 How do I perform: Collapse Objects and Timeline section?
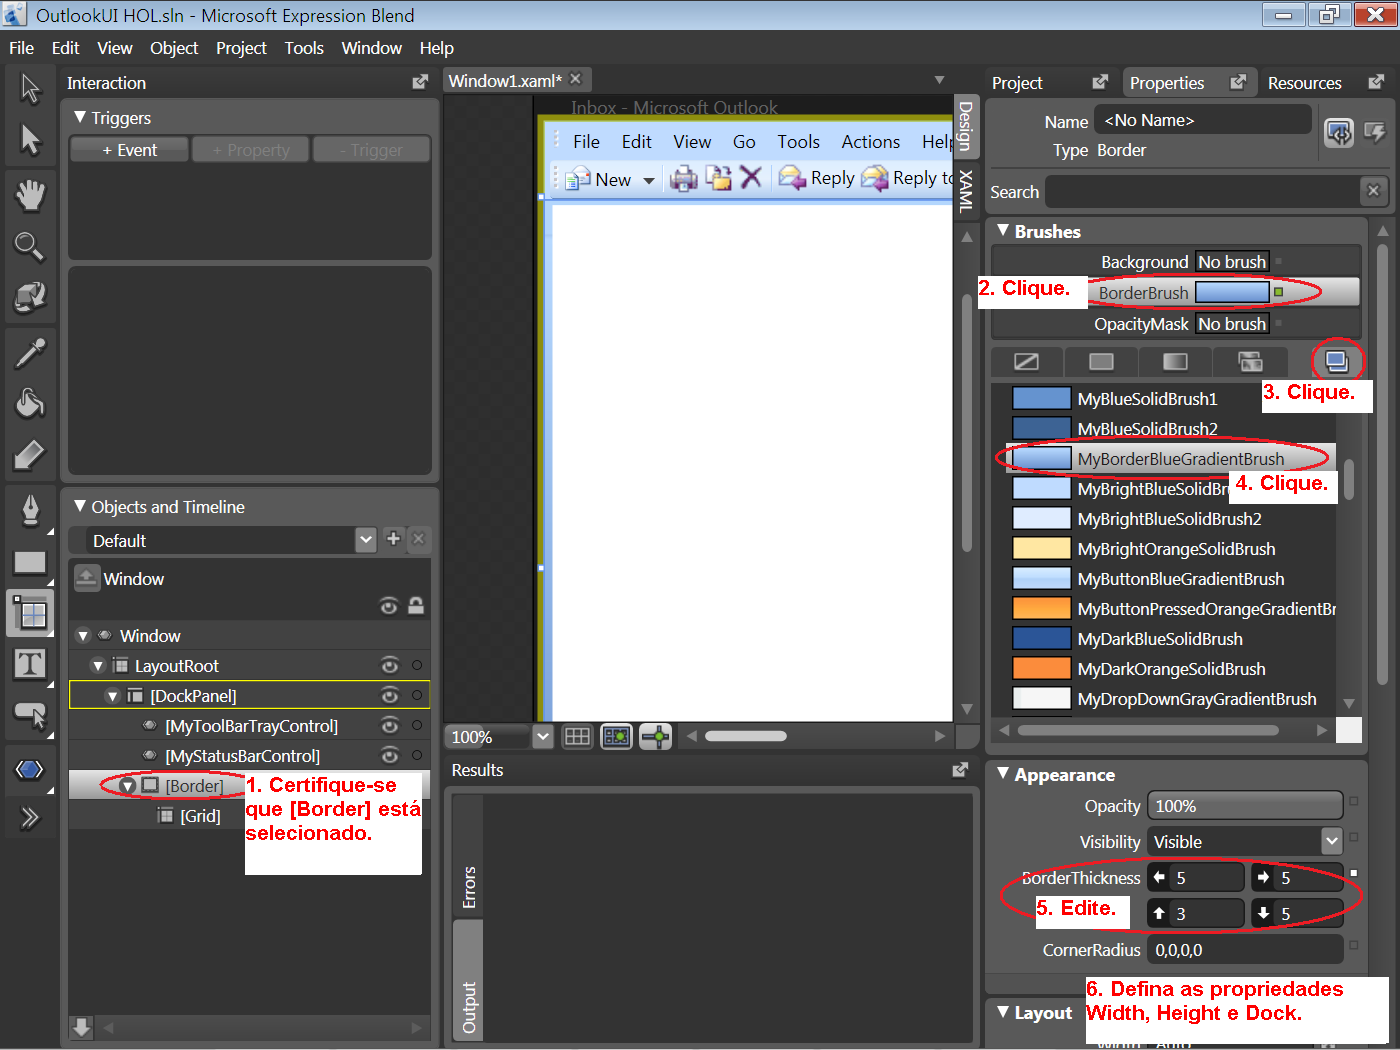pyautogui.click(x=80, y=507)
